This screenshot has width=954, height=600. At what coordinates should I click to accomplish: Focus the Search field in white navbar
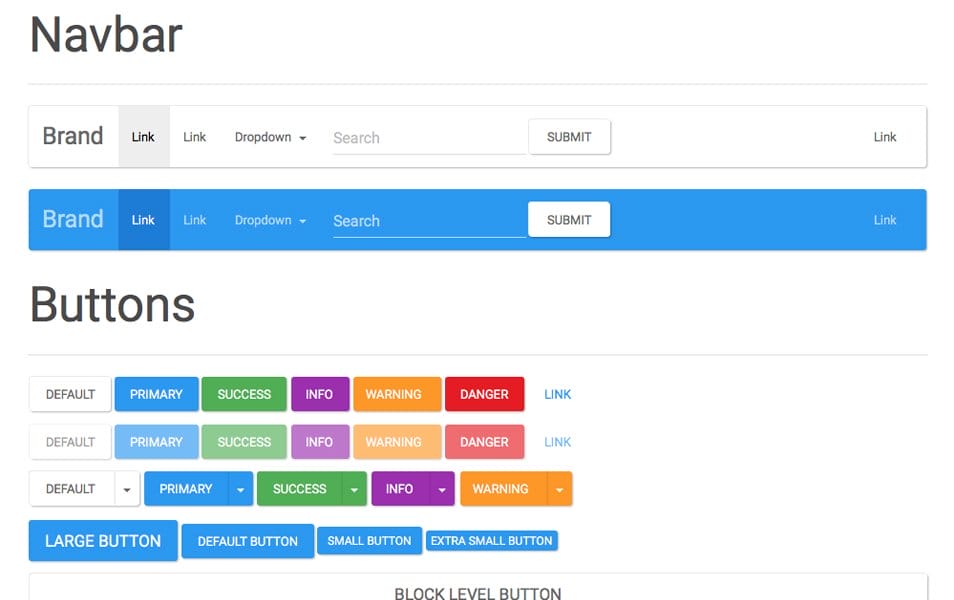(x=428, y=138)
